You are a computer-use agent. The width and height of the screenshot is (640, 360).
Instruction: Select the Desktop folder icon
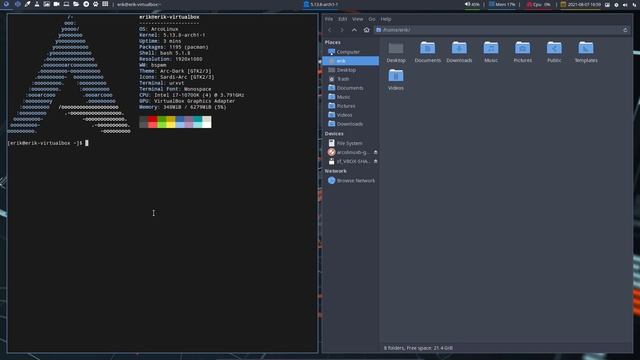tap(396, 52)
